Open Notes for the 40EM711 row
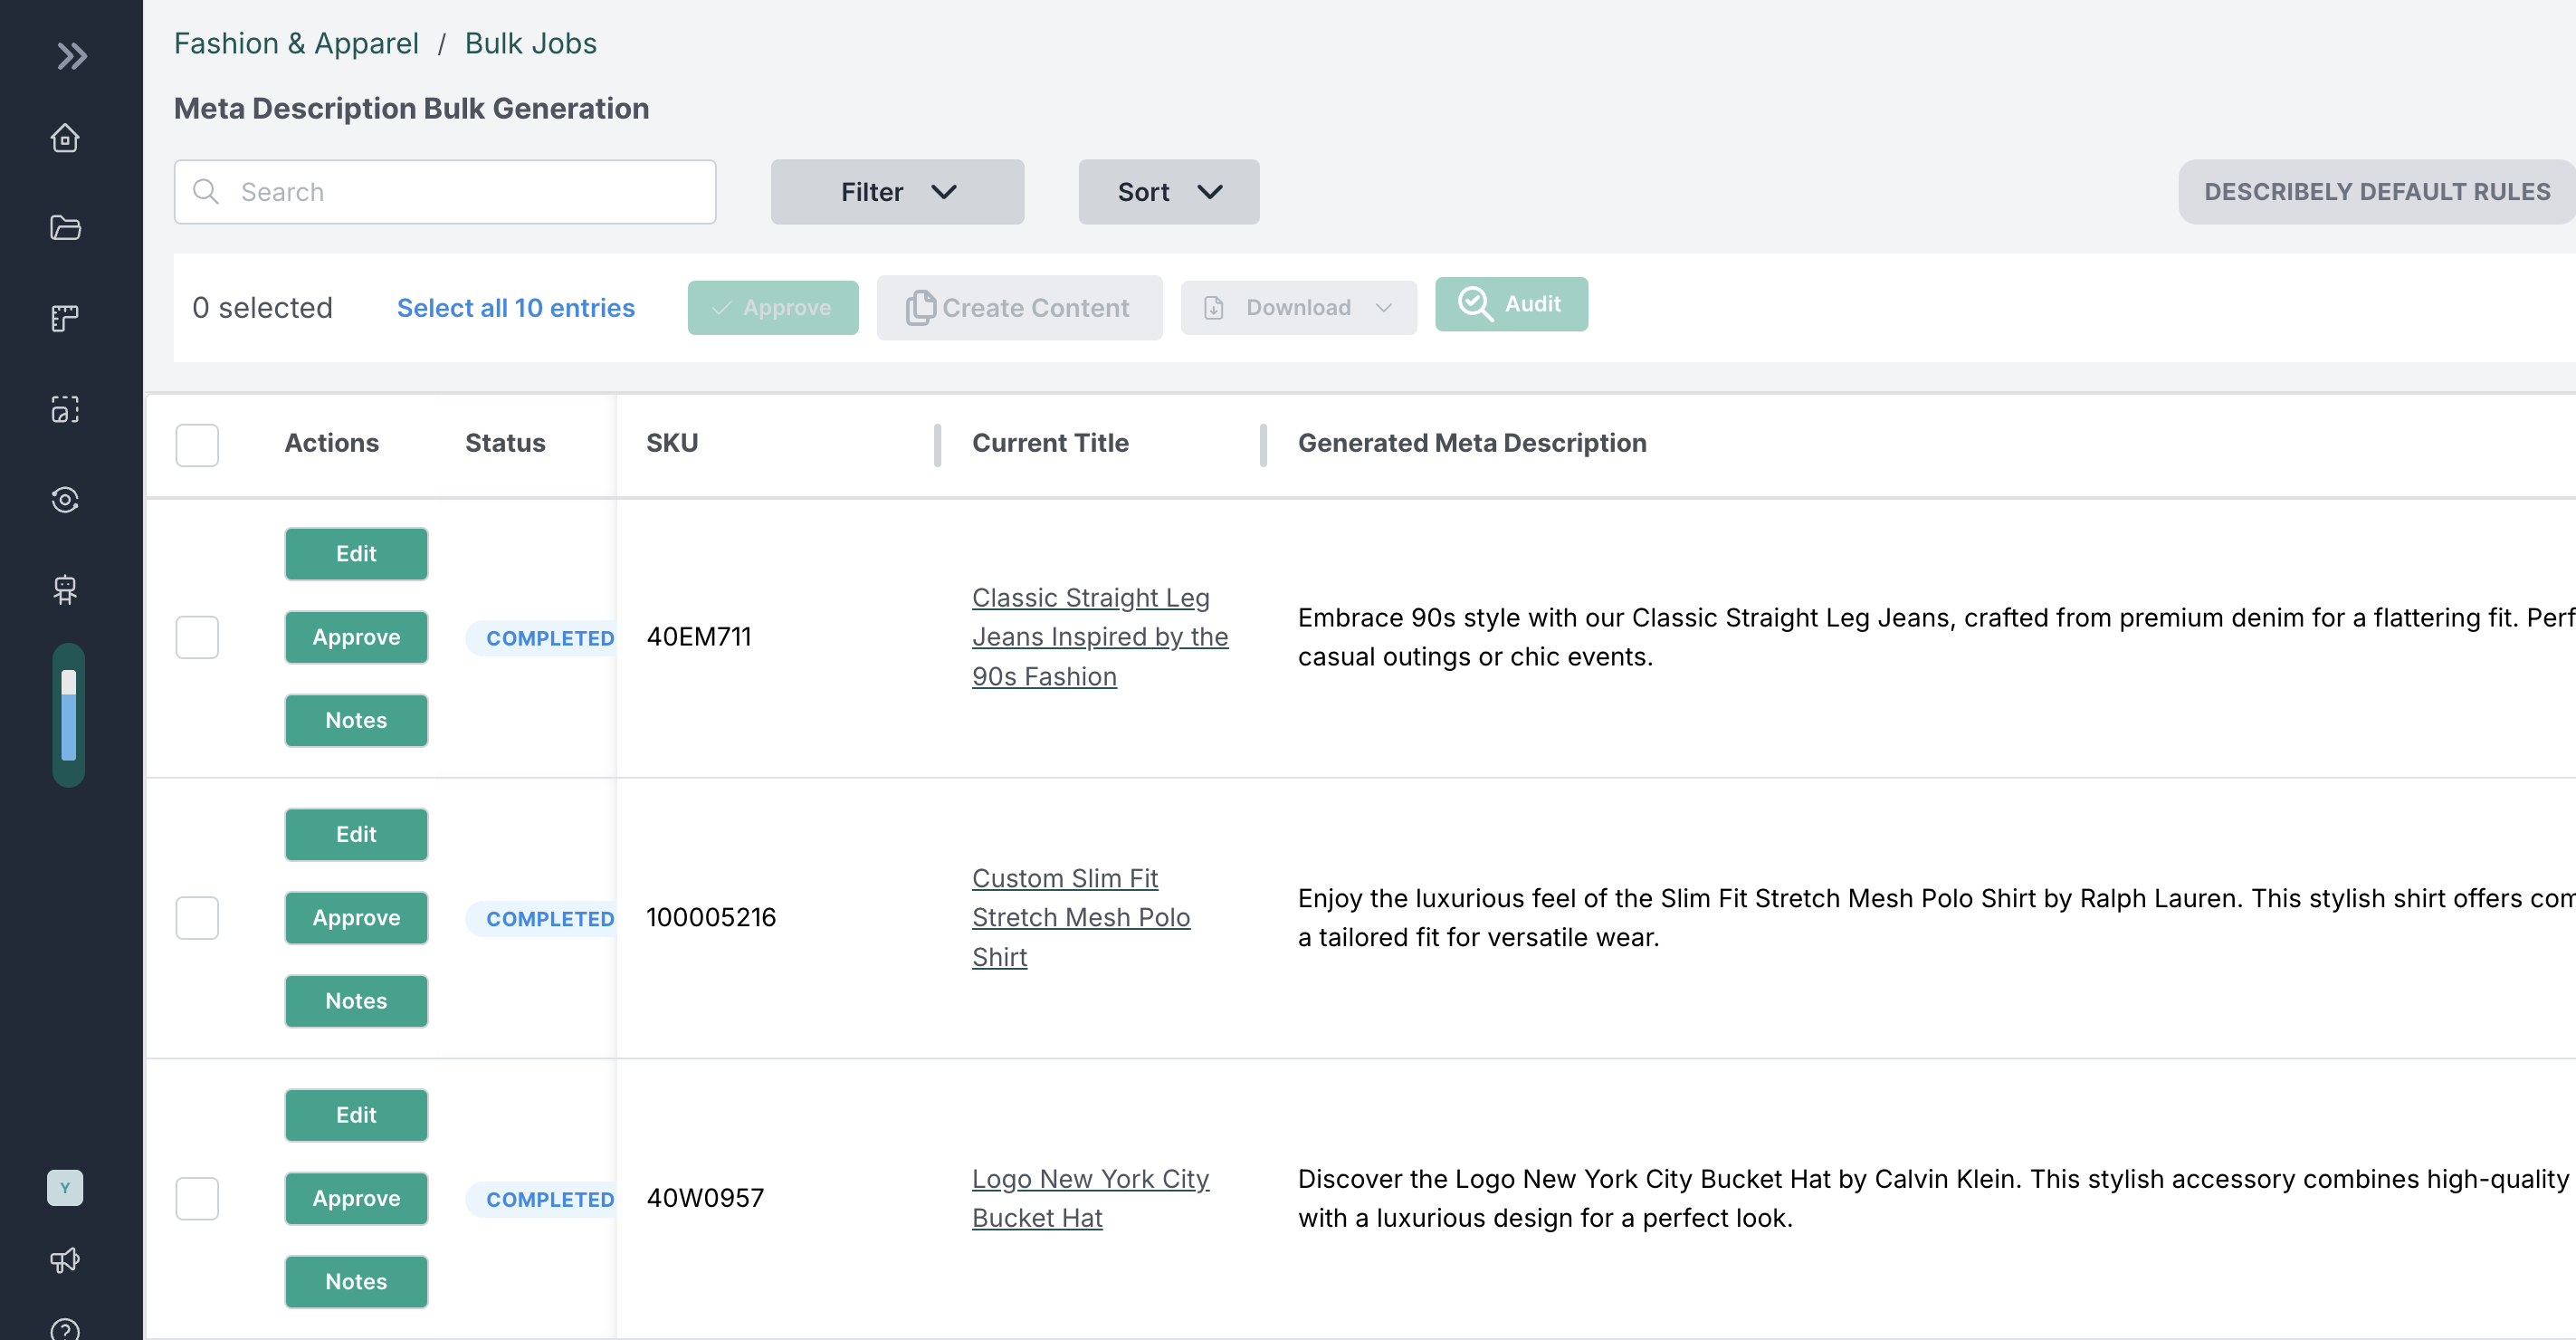This screenshot has width=2576, height=1340. pos(356,720)
